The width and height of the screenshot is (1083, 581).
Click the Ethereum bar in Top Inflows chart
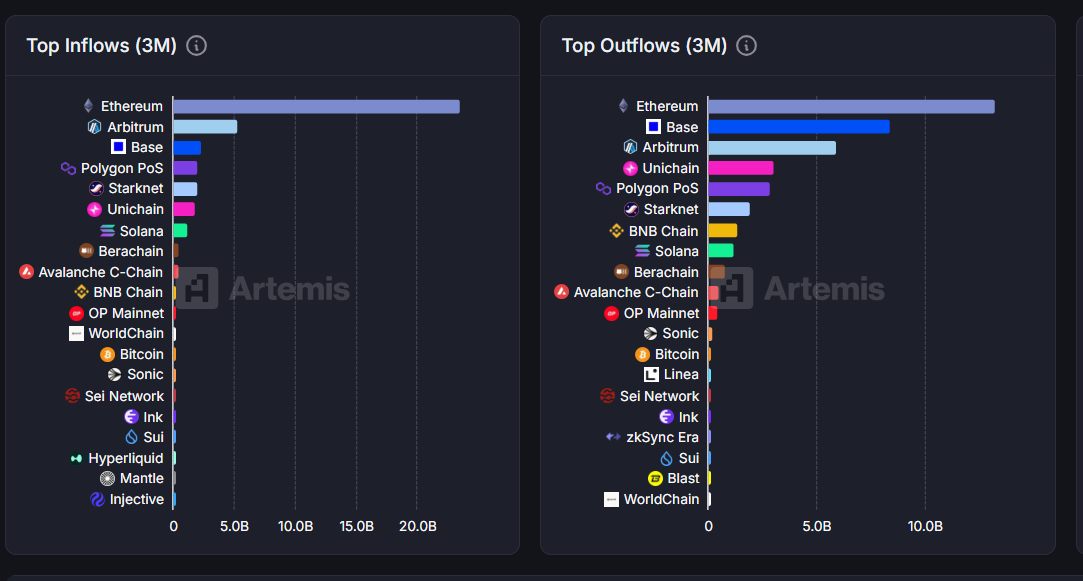pyautogui.click(x=316, y=106)
